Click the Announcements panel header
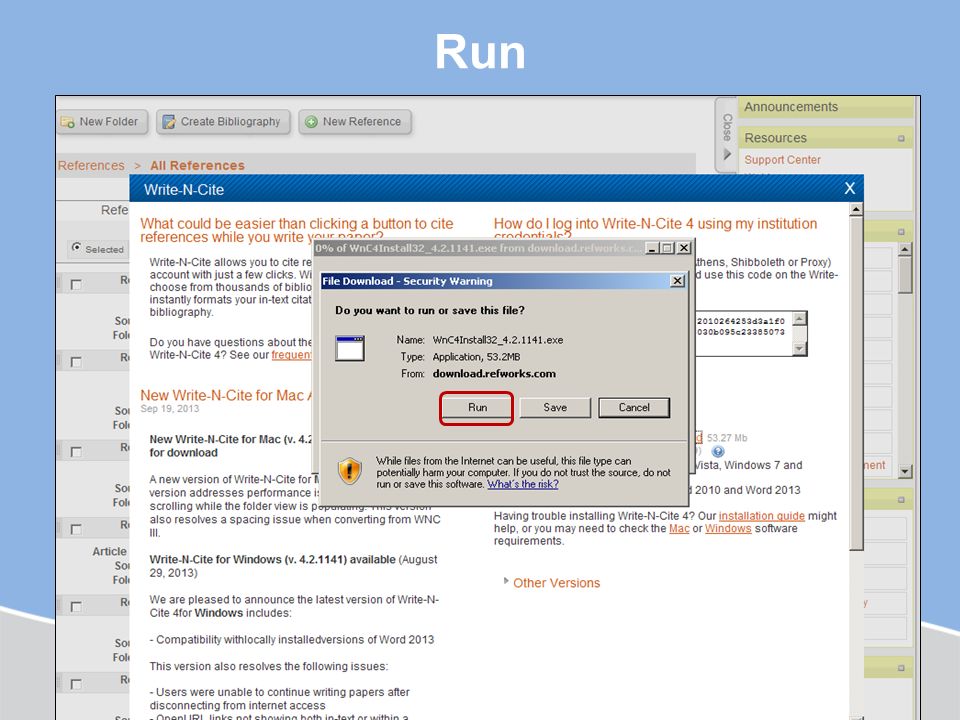960x720 pixels. pyautogui.click(x=825, y=107)
